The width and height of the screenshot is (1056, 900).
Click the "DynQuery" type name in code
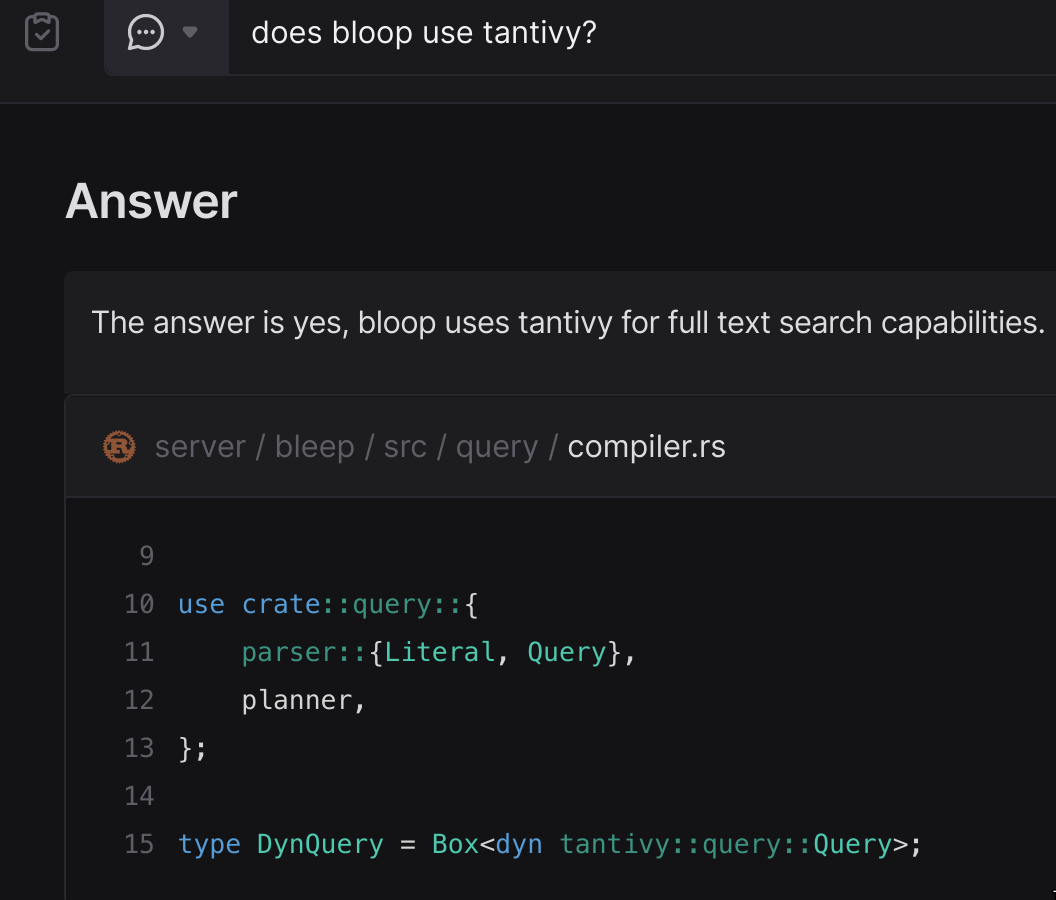point(320,844)
